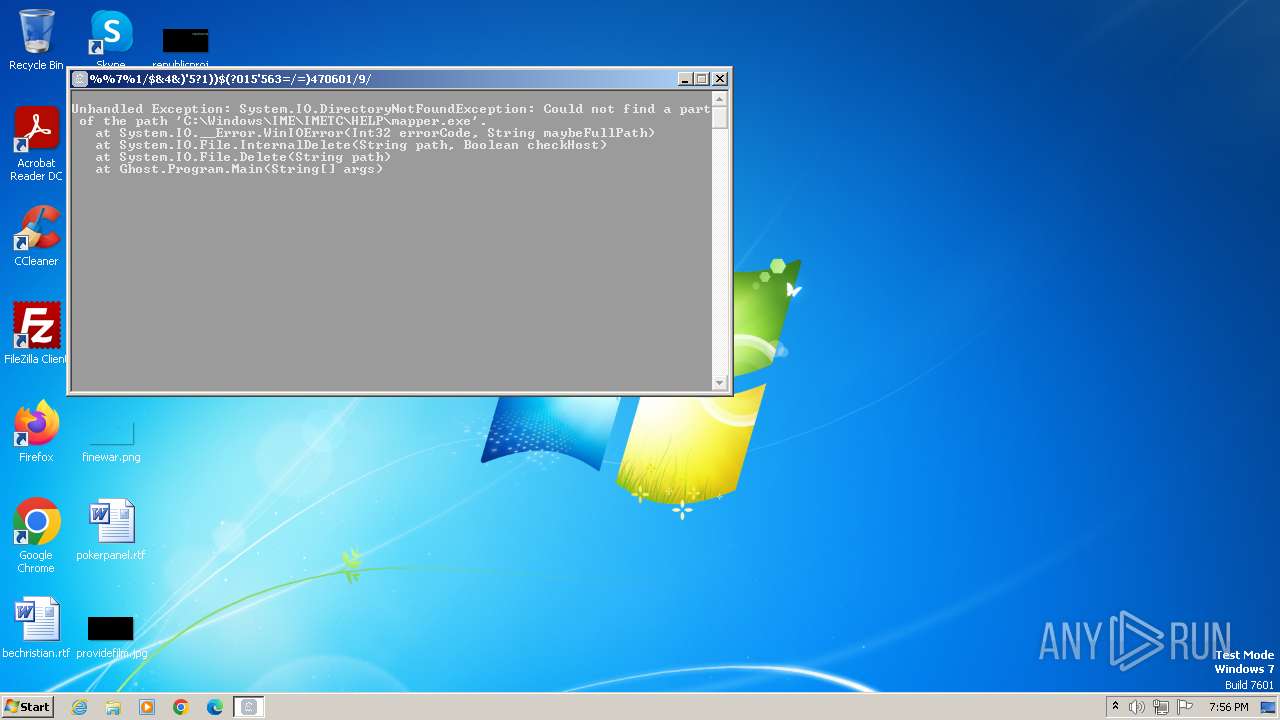
Task: Launch Firefox from the desktop icon
Action: coord(36,432)
